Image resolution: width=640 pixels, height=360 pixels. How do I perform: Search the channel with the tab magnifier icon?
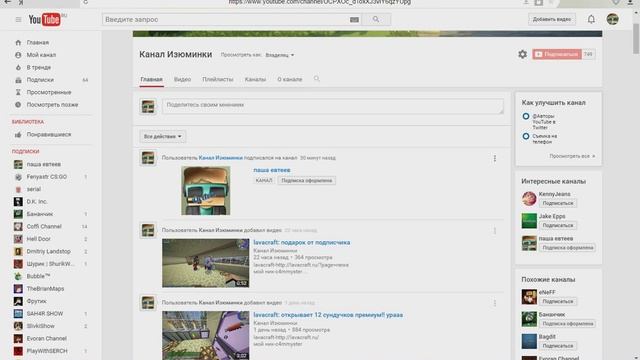point(317,79)
